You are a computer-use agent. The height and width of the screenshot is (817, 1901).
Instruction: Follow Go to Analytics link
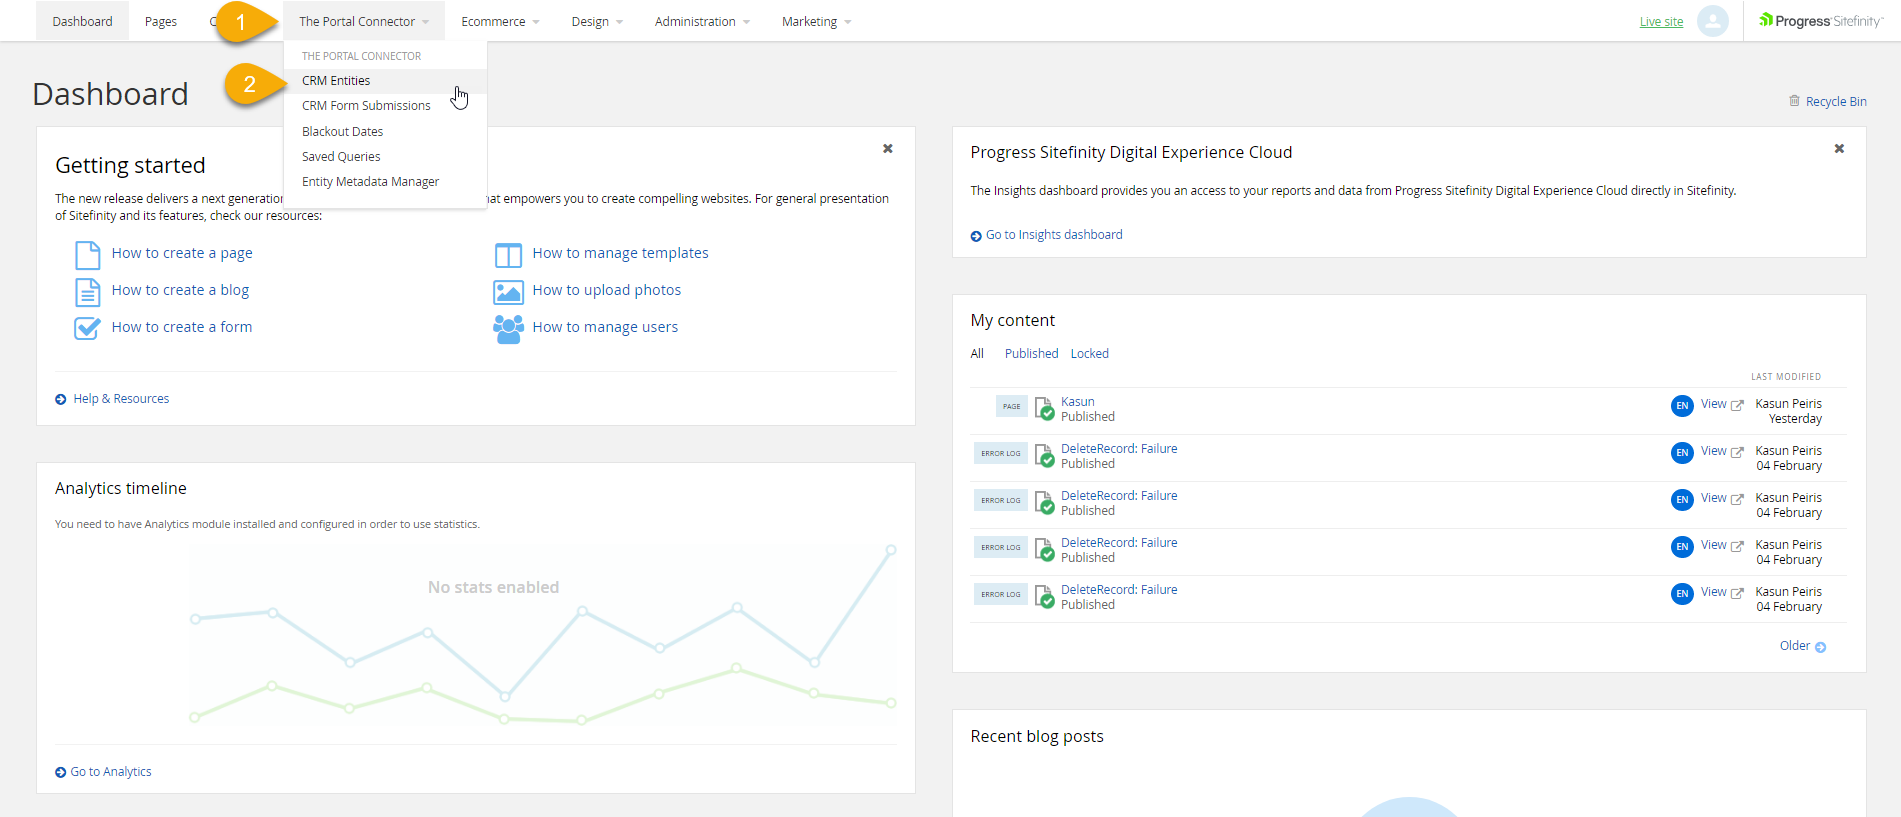(111, 772)
